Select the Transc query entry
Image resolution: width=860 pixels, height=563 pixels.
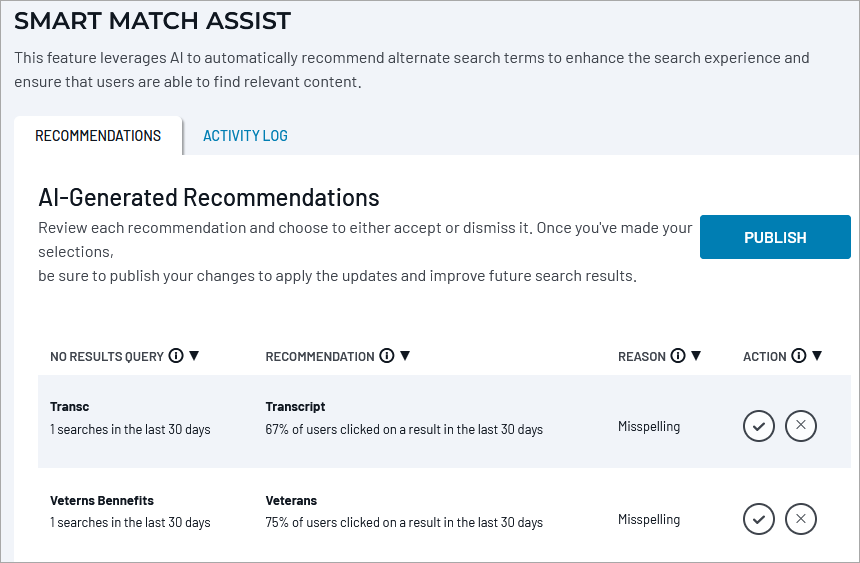click(x=70, y=407)
